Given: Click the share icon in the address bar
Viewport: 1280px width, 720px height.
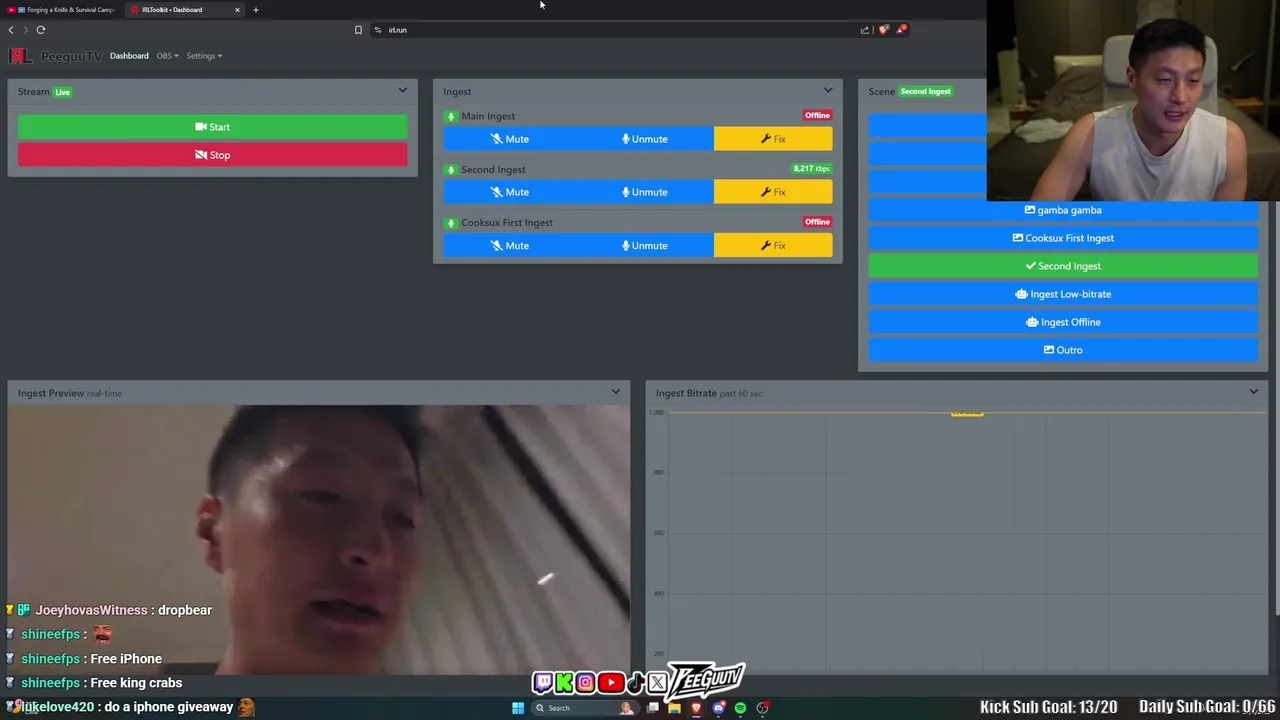Looking at the screenshot, I should 865,30.
